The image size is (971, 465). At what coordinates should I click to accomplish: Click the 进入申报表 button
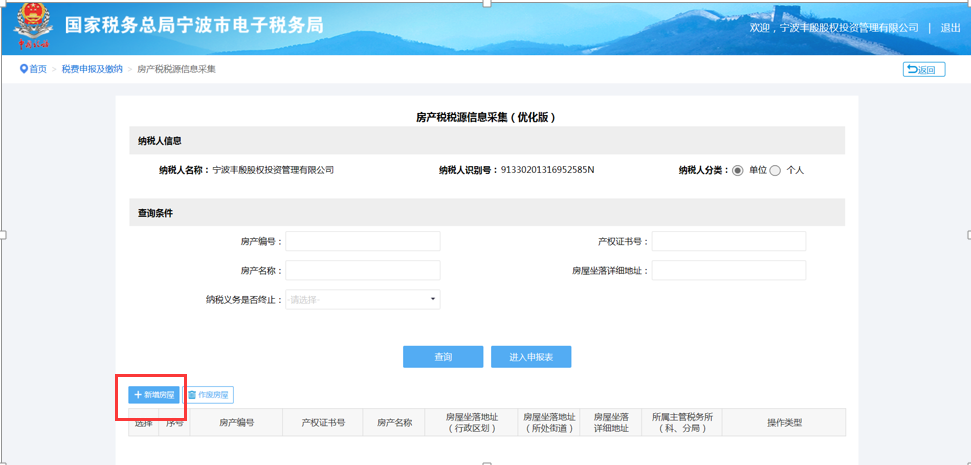(x=531, y=357)
